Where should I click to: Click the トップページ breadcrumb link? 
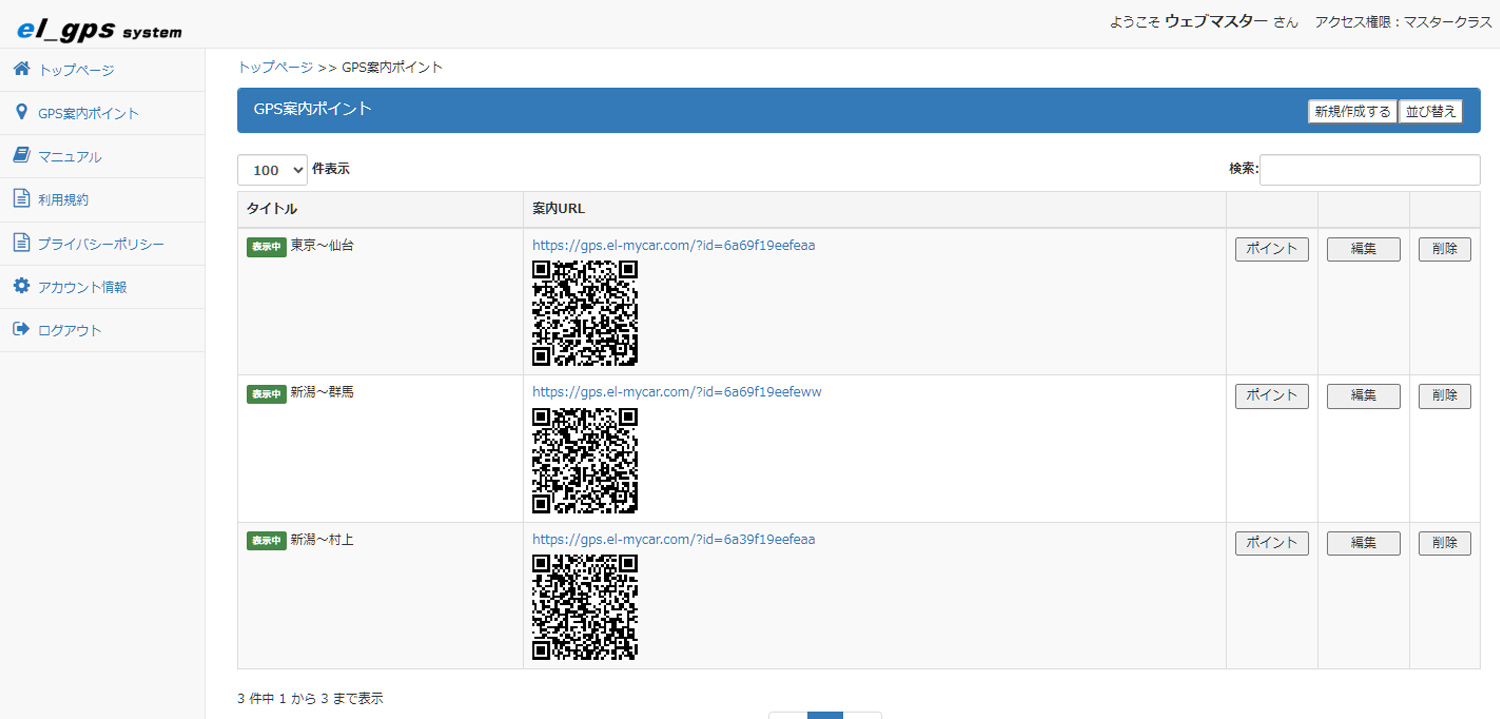[x=275, y=67]
